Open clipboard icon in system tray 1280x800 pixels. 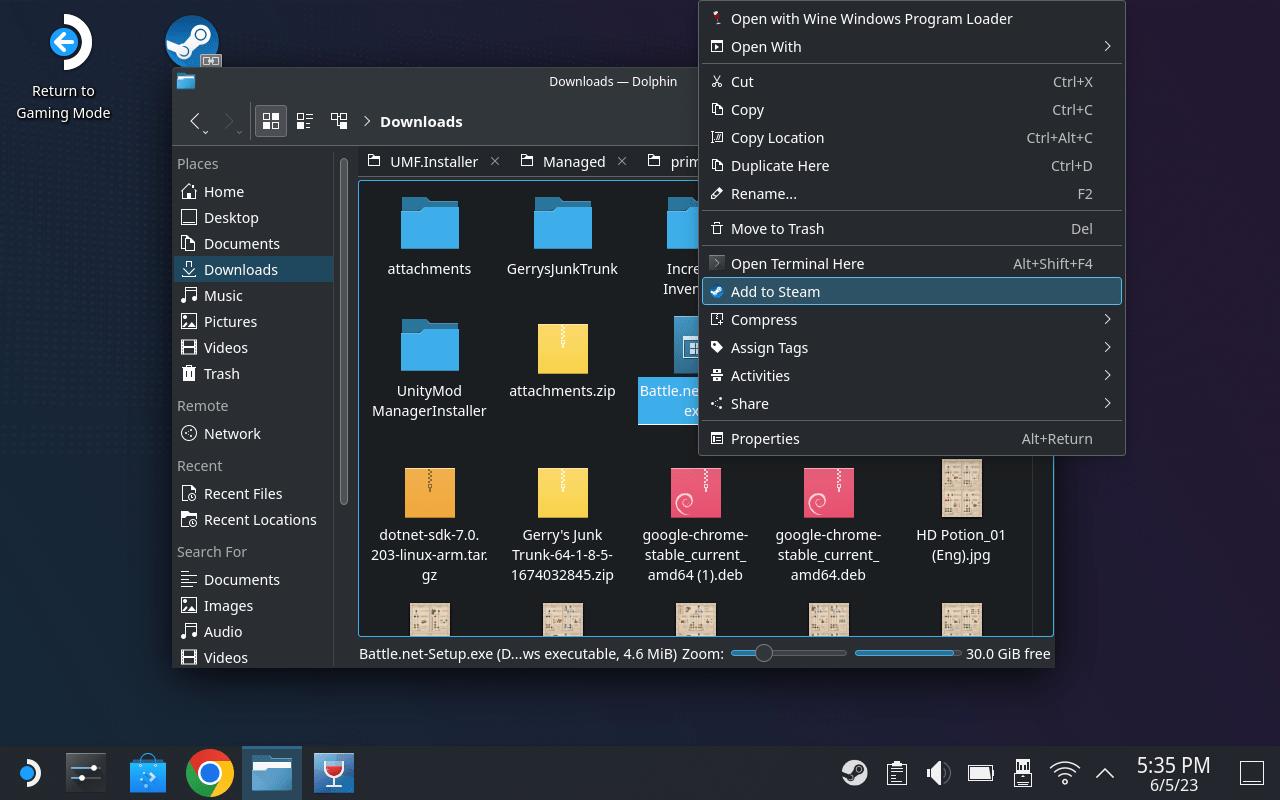click(897, 772)
